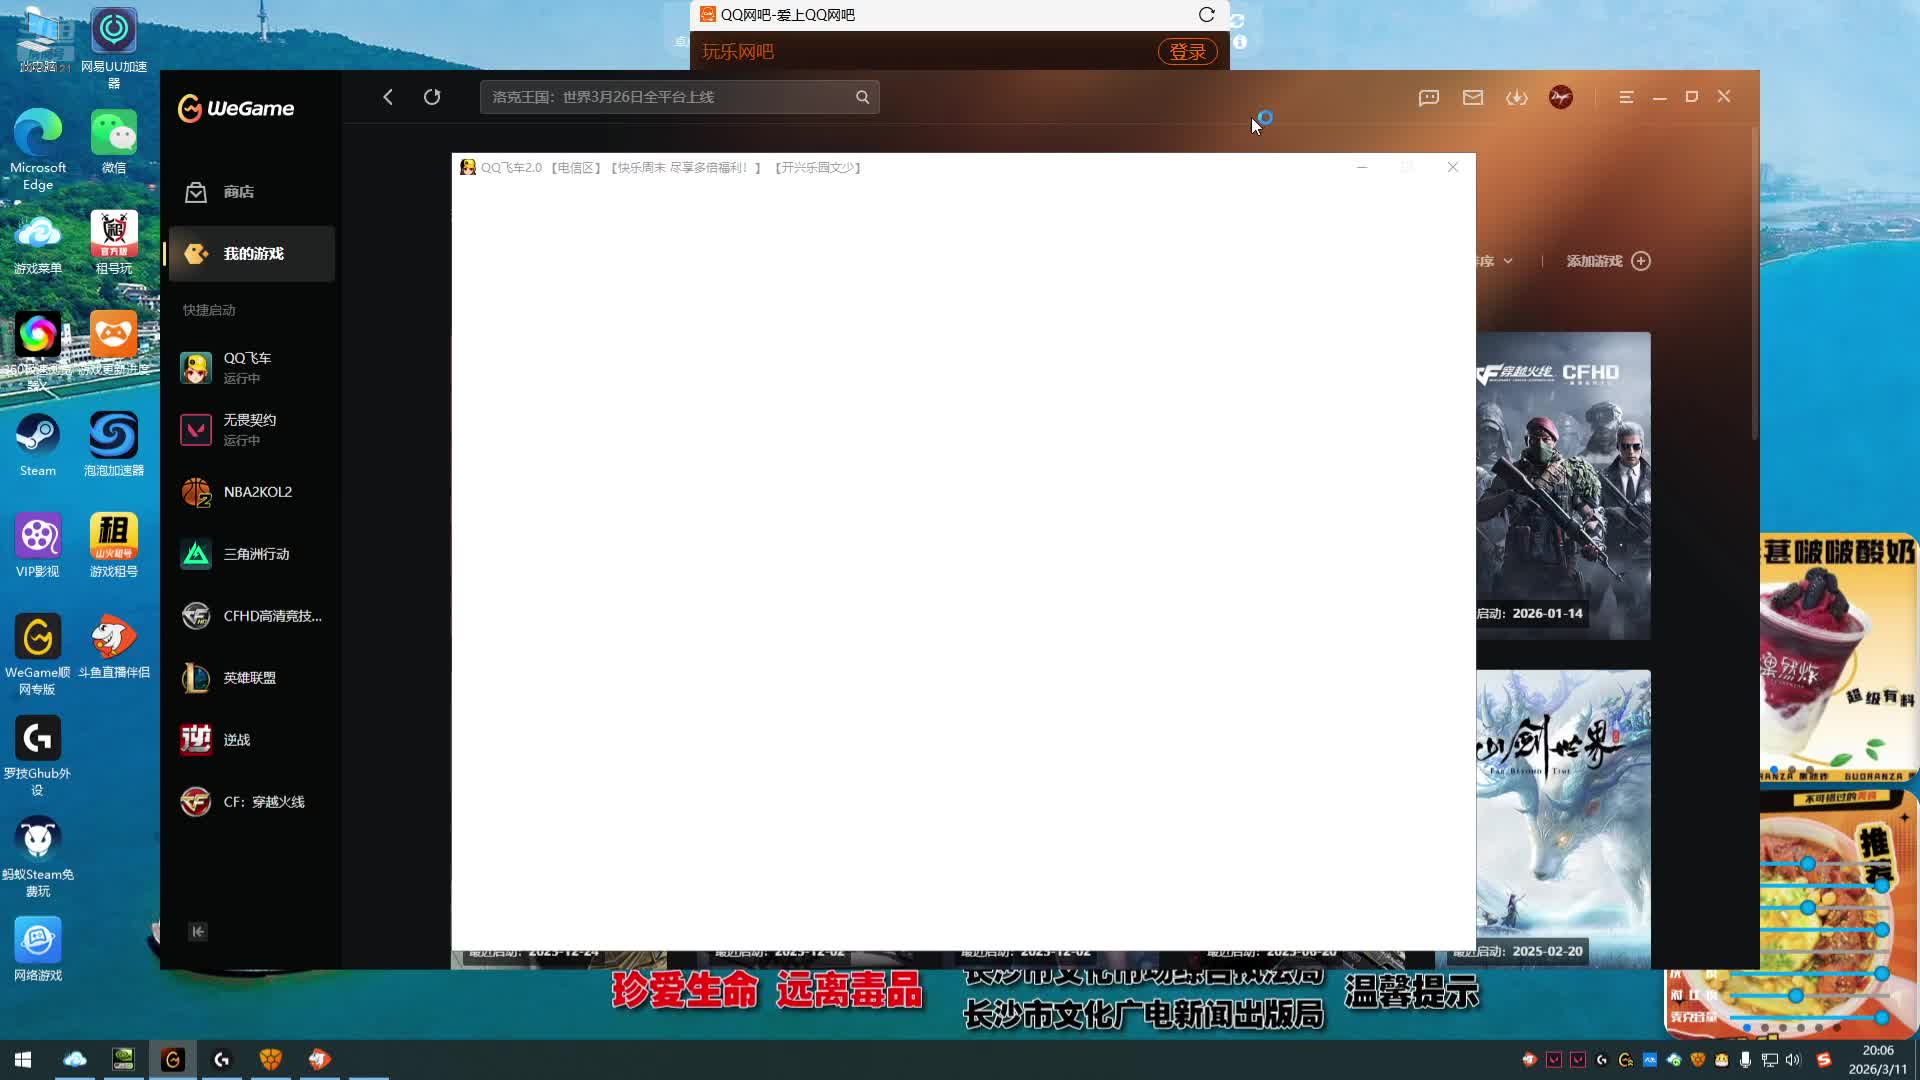Click the 登录 login button
Screen dimensions: 1920x1080
1187,52
